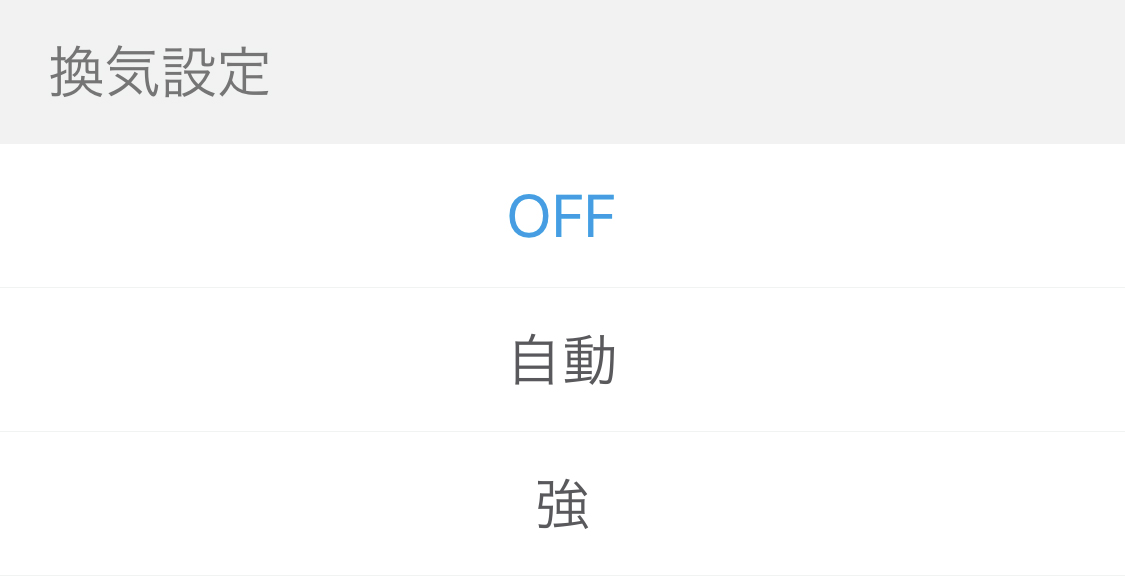Set ventilation to 自動 (auto)

(561, 360)
